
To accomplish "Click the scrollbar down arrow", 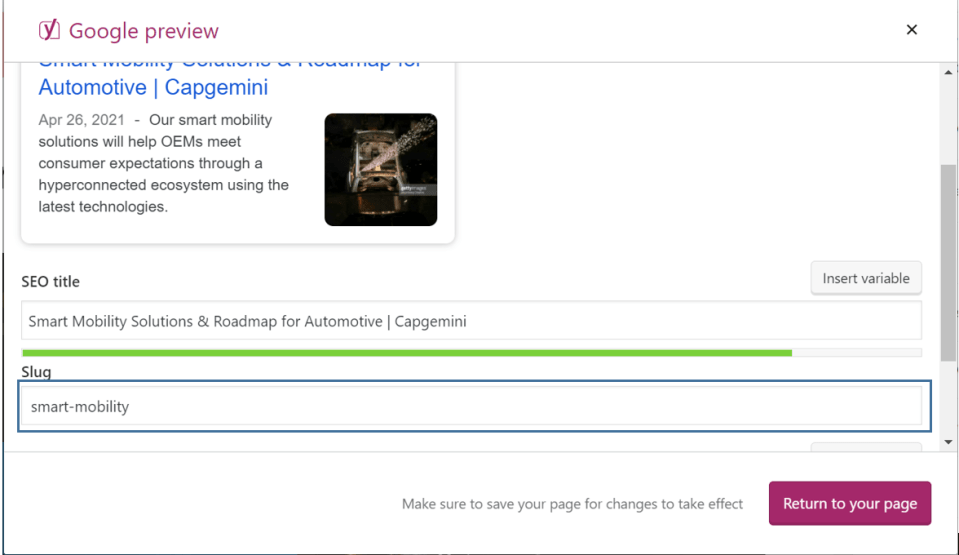I will [x=949, y=441].
